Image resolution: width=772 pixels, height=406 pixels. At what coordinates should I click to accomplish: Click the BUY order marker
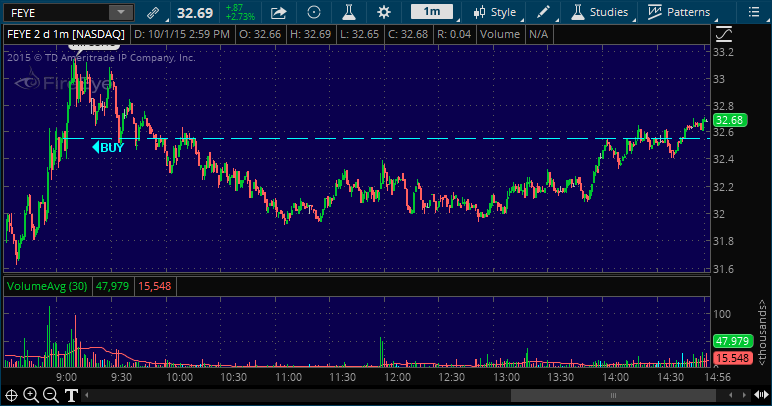click(109, 147)
